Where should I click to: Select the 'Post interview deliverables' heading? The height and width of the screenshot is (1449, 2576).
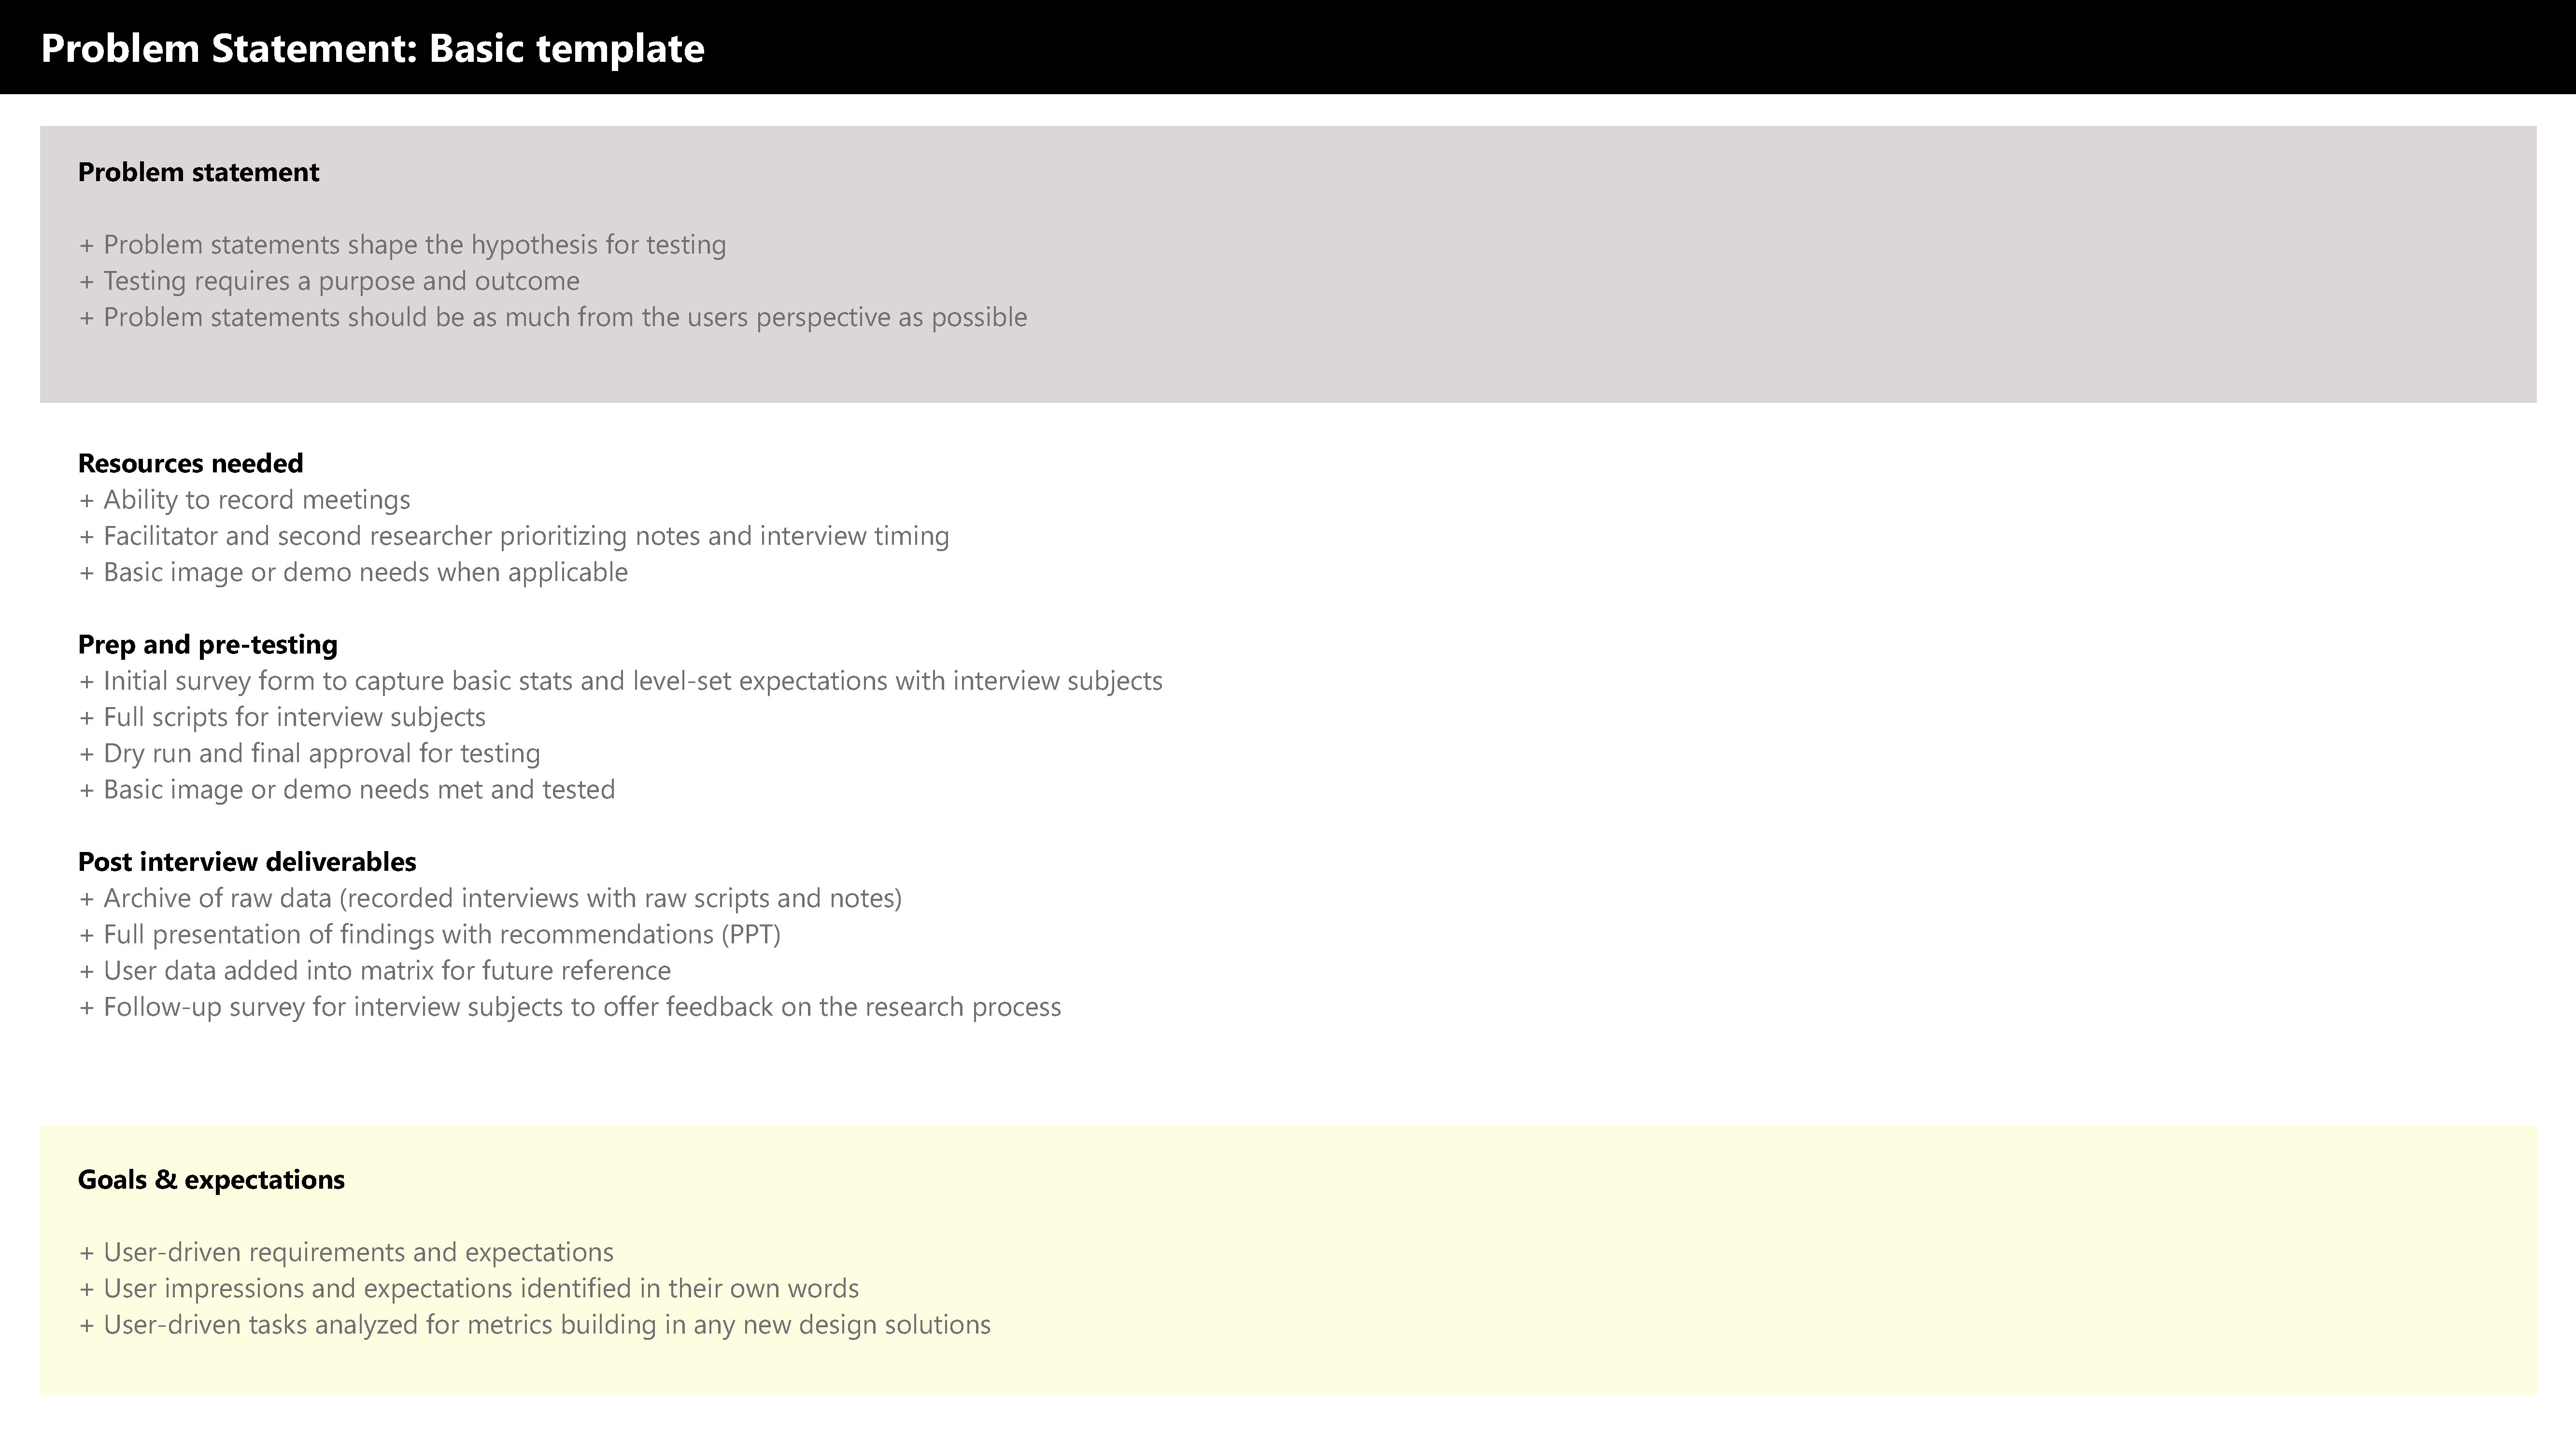247,861
